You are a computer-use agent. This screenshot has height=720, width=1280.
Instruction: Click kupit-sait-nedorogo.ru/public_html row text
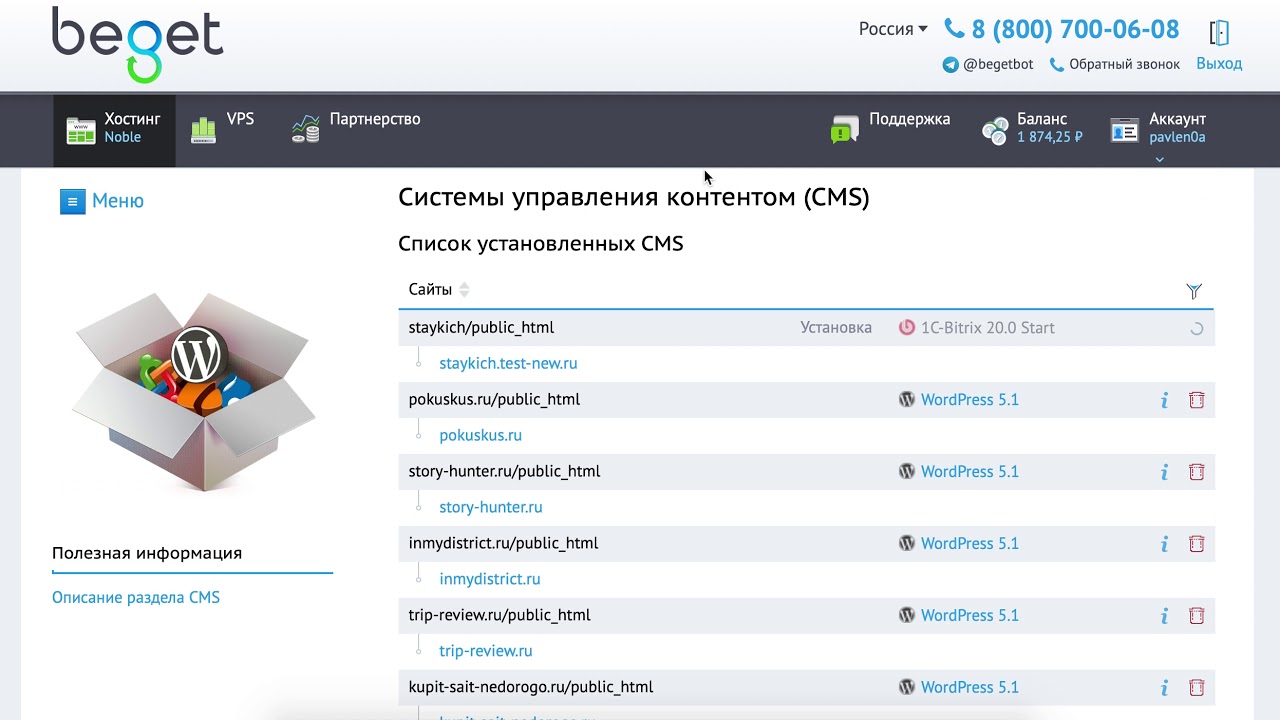(x=531, y=687)
